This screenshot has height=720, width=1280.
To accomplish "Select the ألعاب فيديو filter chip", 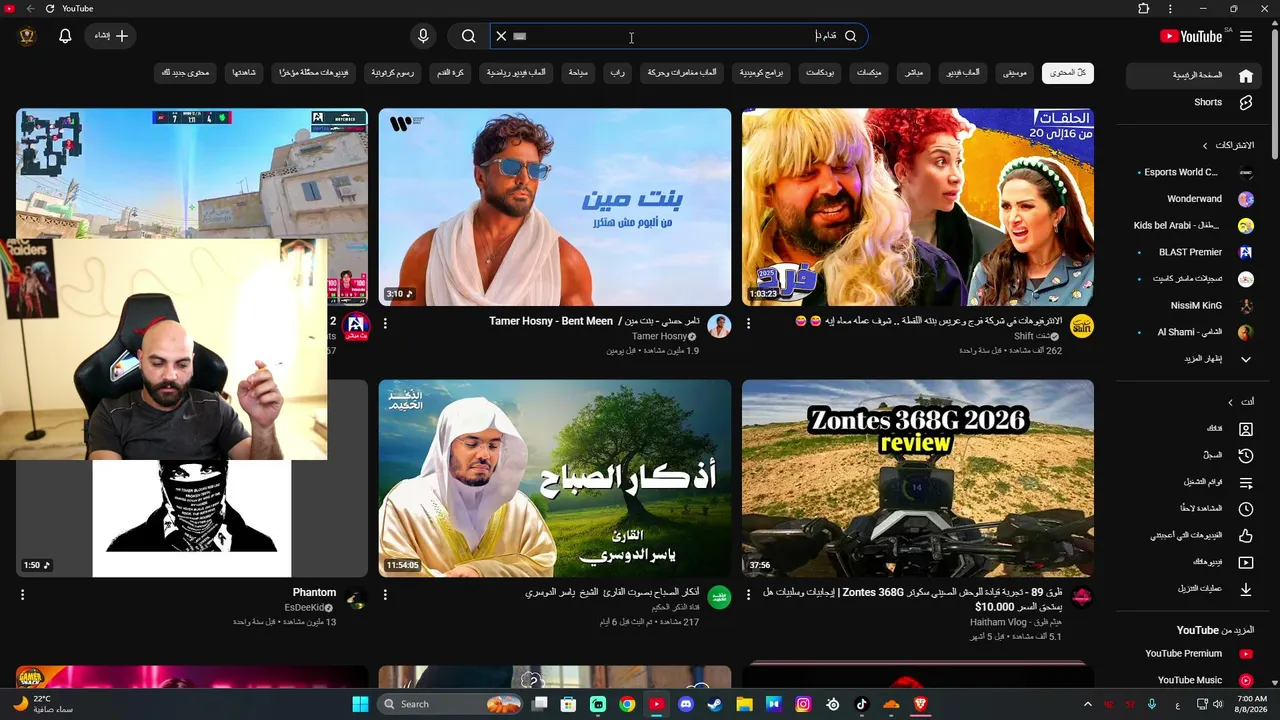I will [x=963, y=73].
